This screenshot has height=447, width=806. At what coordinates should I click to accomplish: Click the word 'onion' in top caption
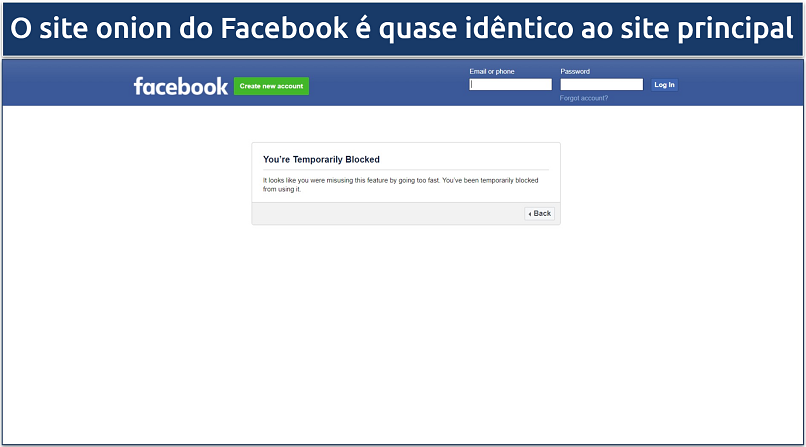pyautogui.click(x=134, y=28)
